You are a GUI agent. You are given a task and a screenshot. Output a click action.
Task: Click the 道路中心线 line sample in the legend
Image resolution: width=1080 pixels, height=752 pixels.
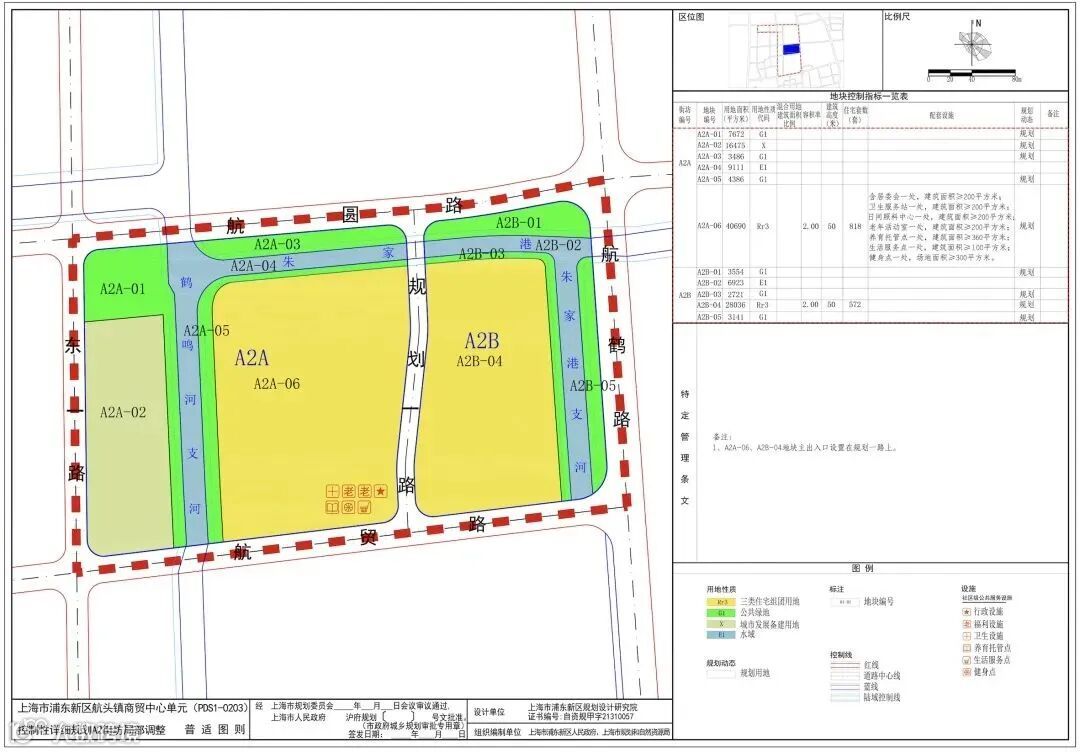point(844,676)
